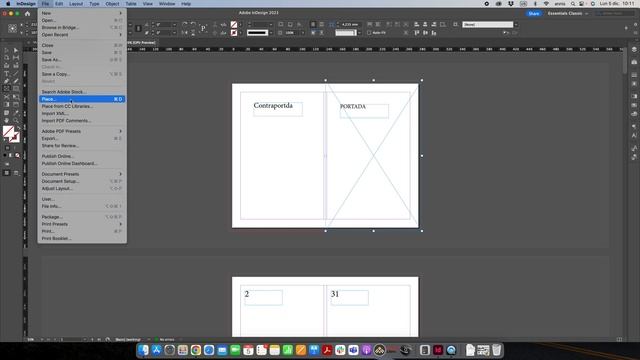Select the Rectangle shape tool

16,89
